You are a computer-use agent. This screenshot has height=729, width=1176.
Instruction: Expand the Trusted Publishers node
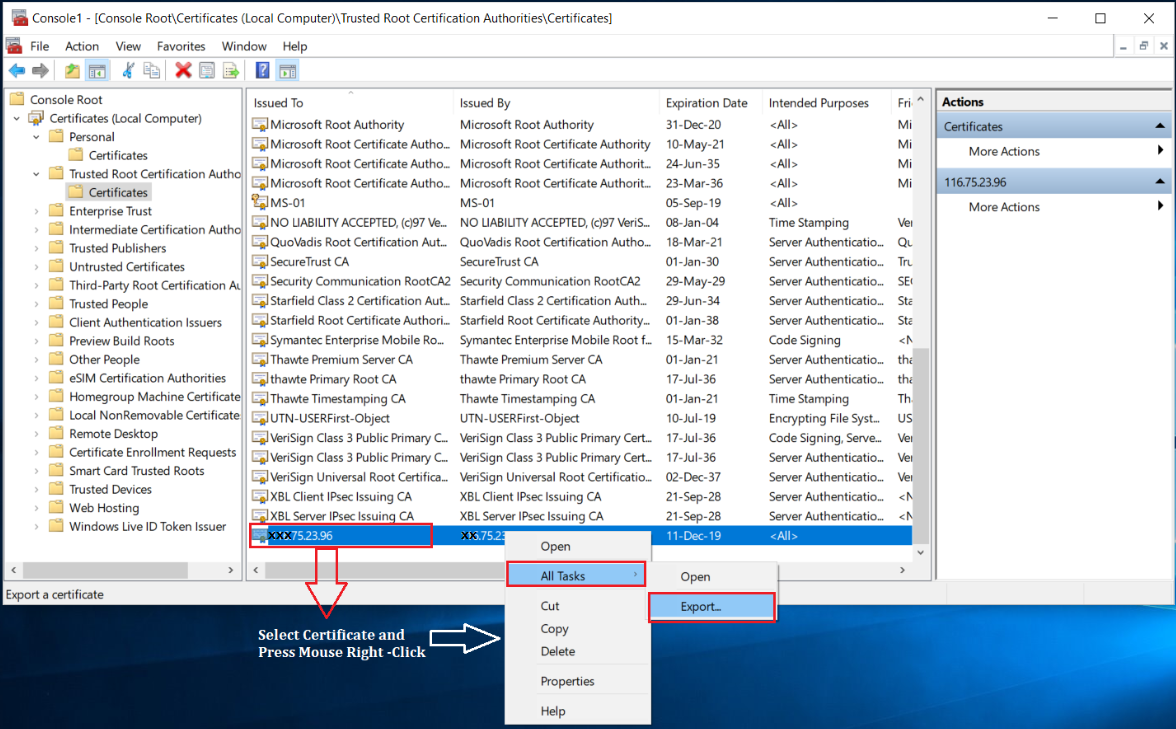pyautogui.click(x=36, y=248)
